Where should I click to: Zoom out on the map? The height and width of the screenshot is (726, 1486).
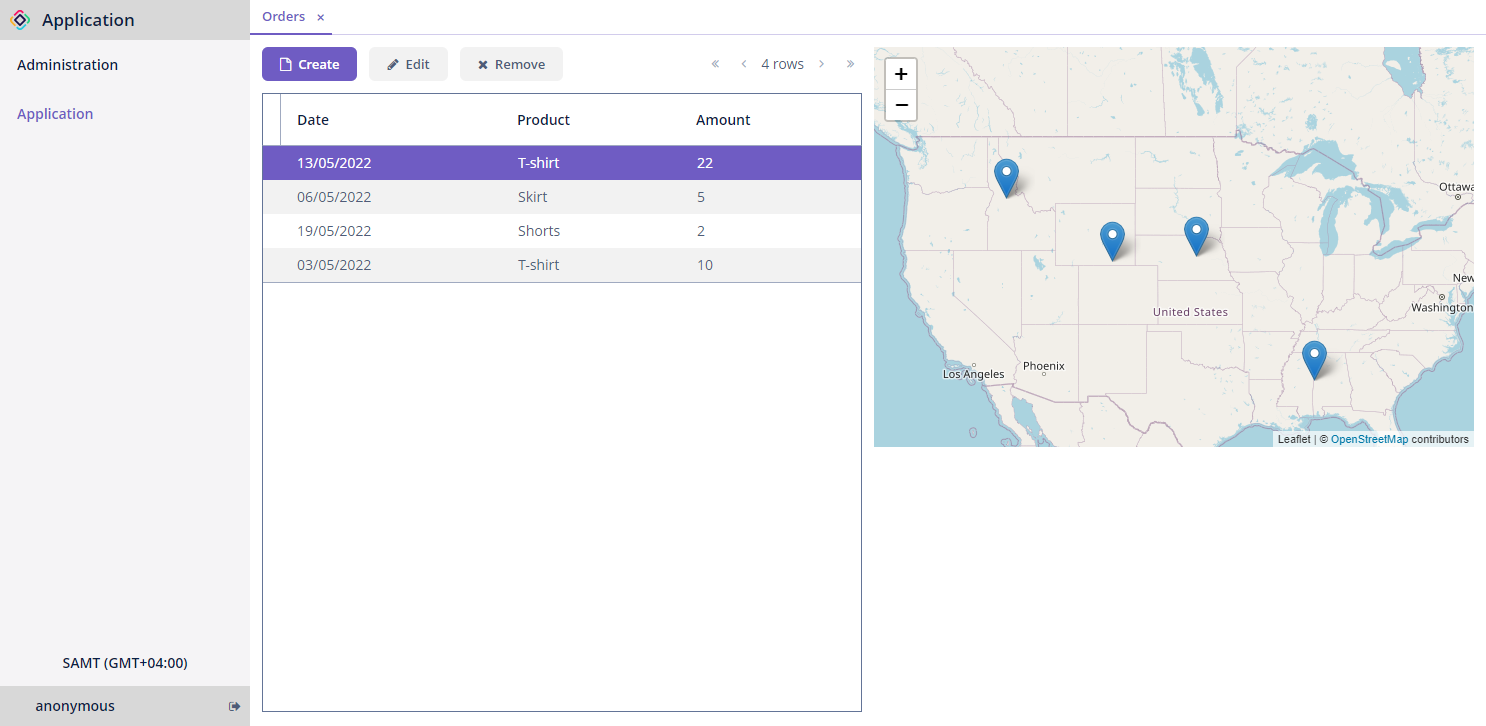(x=901, y=105)
